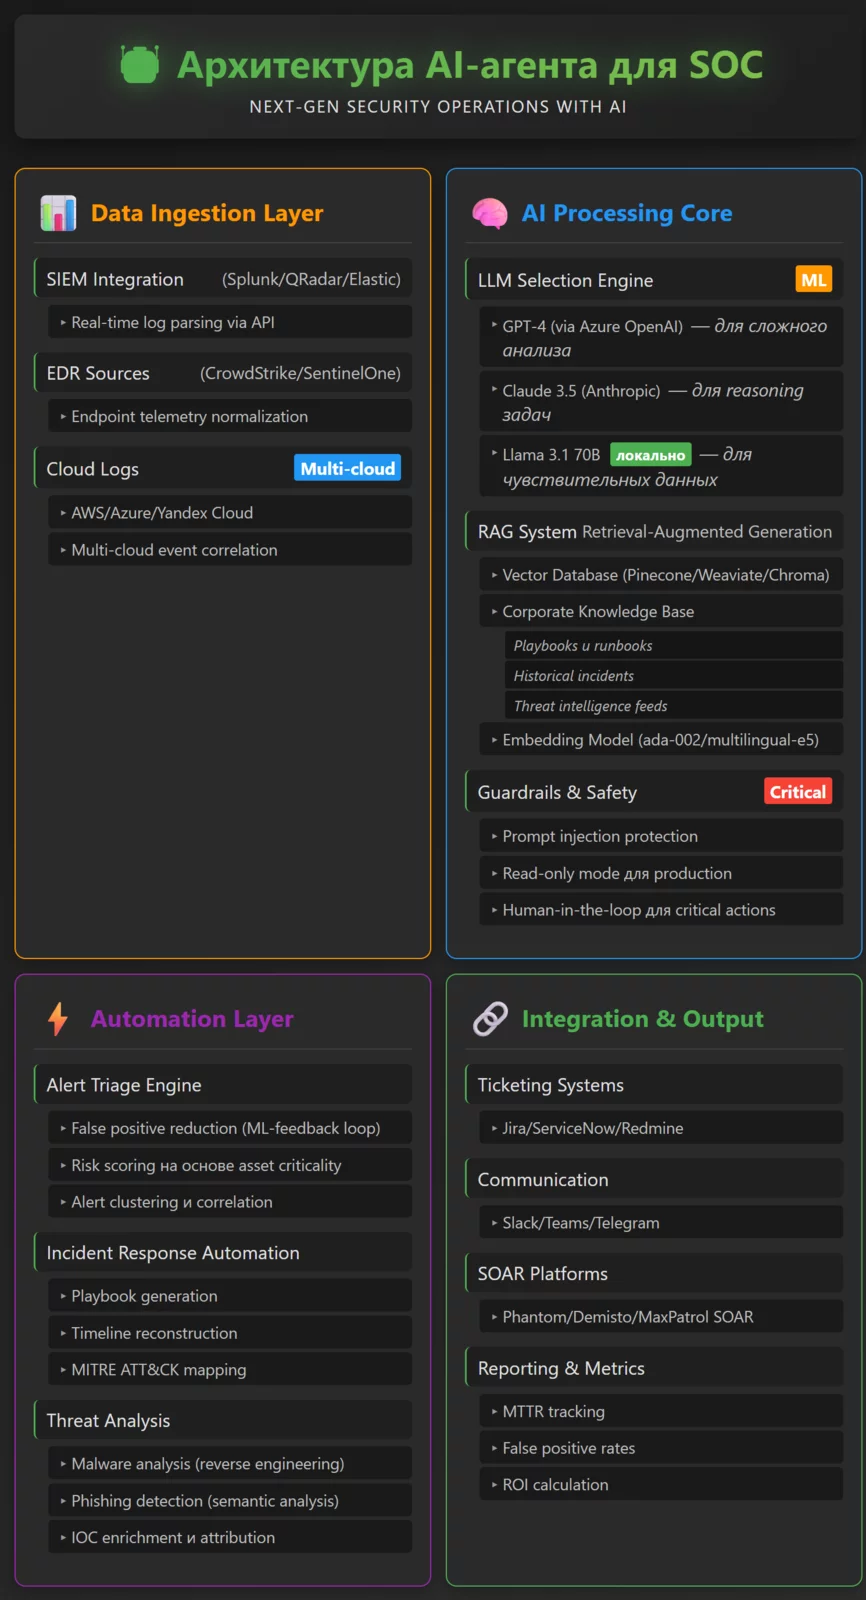This screenshot has width=866, height=1600.
Task: Click 'Vector Database (Pinecone/Weaviate/Chroma)' item
Action: tap(661, 575)
